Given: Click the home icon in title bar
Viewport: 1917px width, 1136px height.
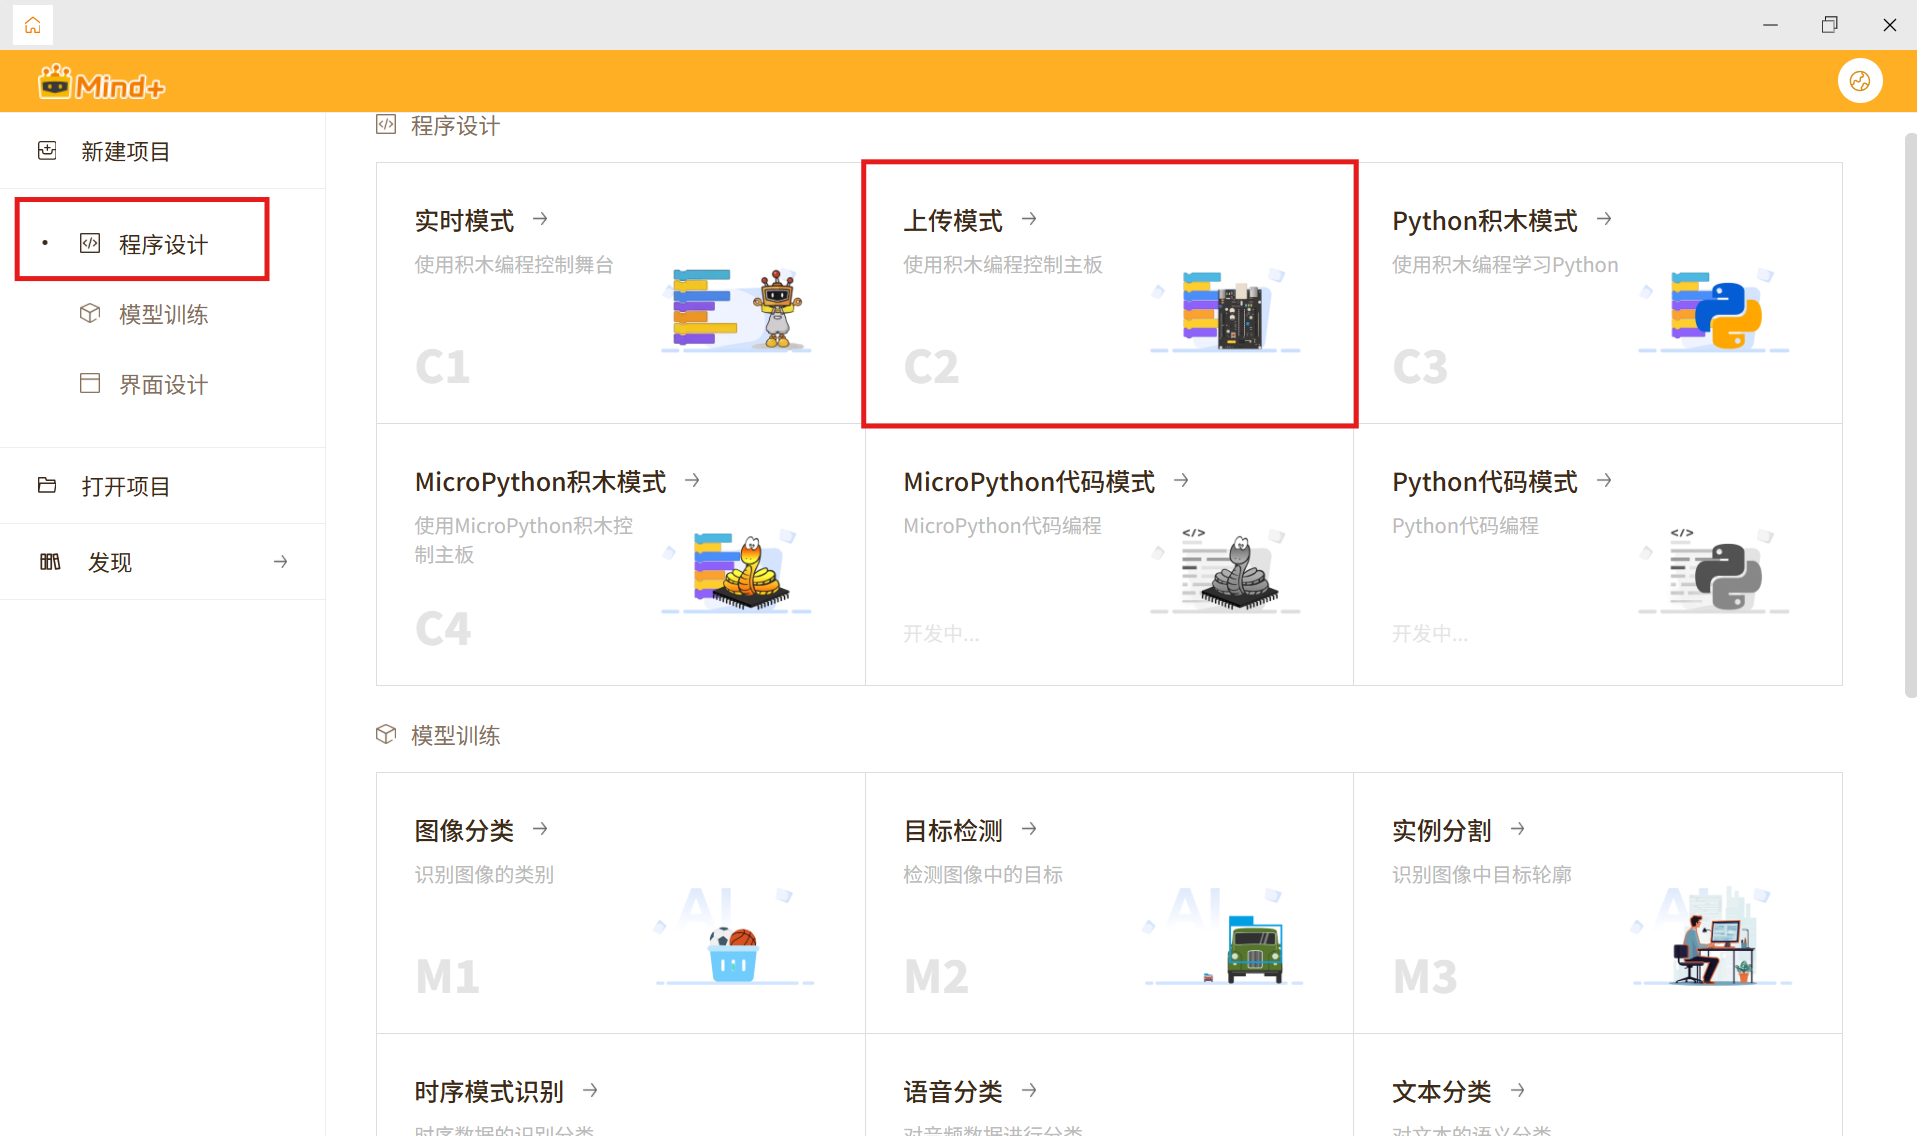Looking at the screenshot, I should click(33, 25).
